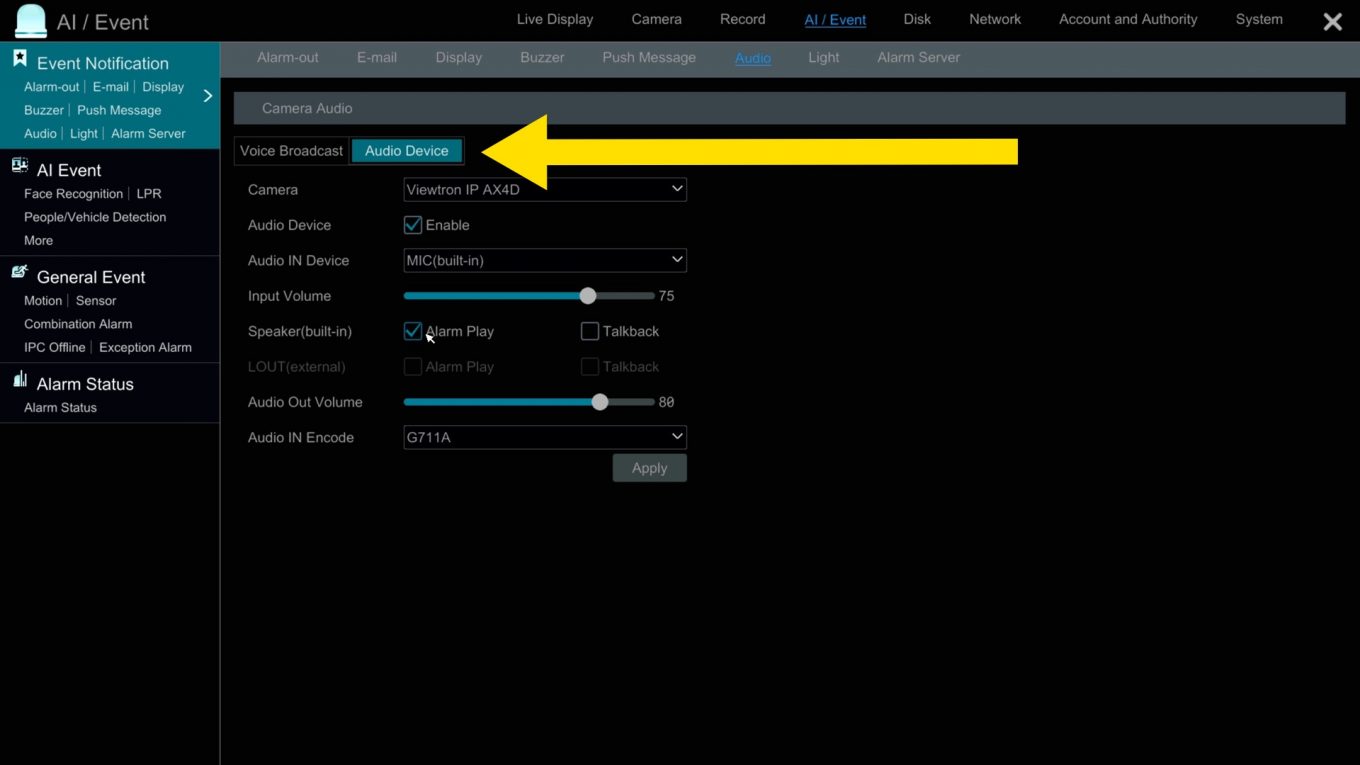Open the Audio IN Encode dropdown
Screen dimensions: 1360x765
click(545, 437)
